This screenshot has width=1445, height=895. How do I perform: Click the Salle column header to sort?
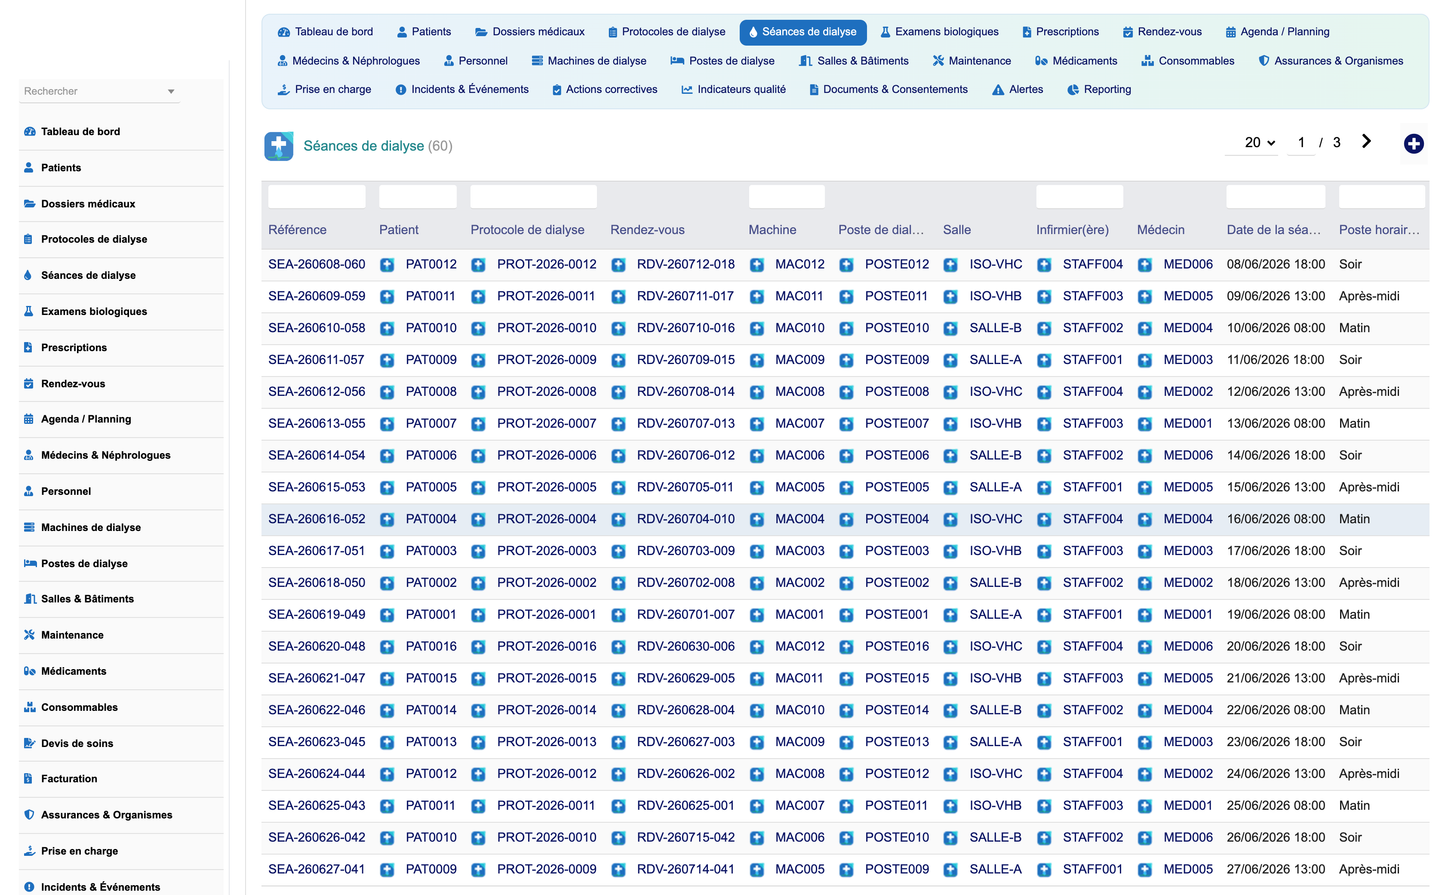click(x=957, y=230)
